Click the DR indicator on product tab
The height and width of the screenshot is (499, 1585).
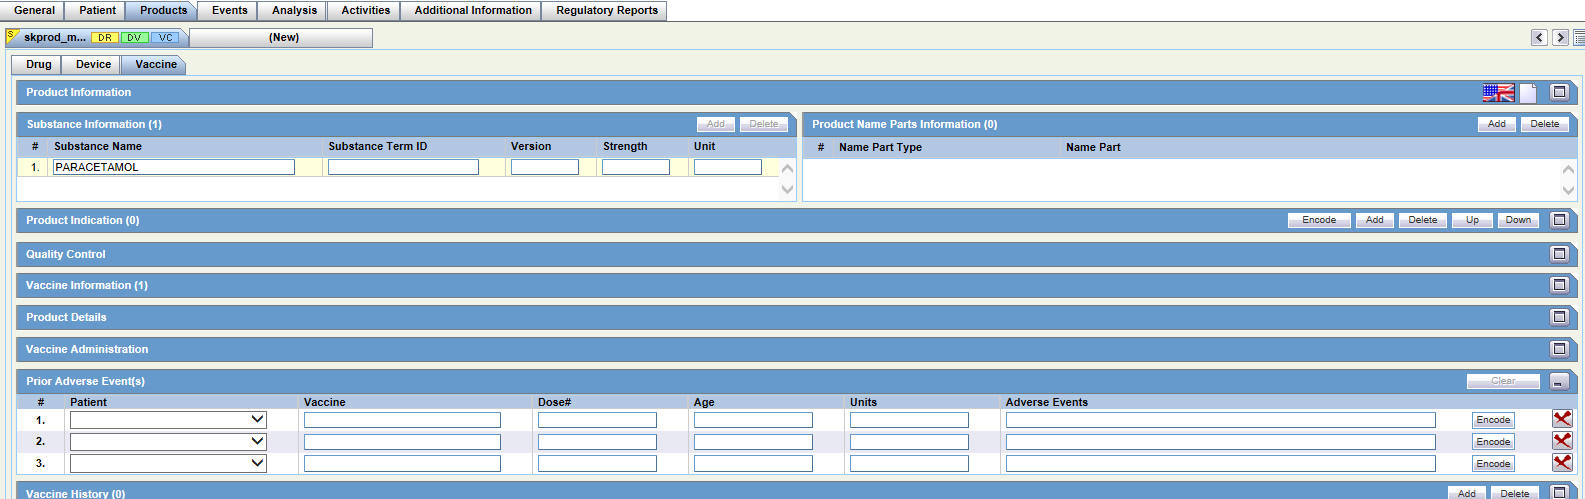click(105, 38)
